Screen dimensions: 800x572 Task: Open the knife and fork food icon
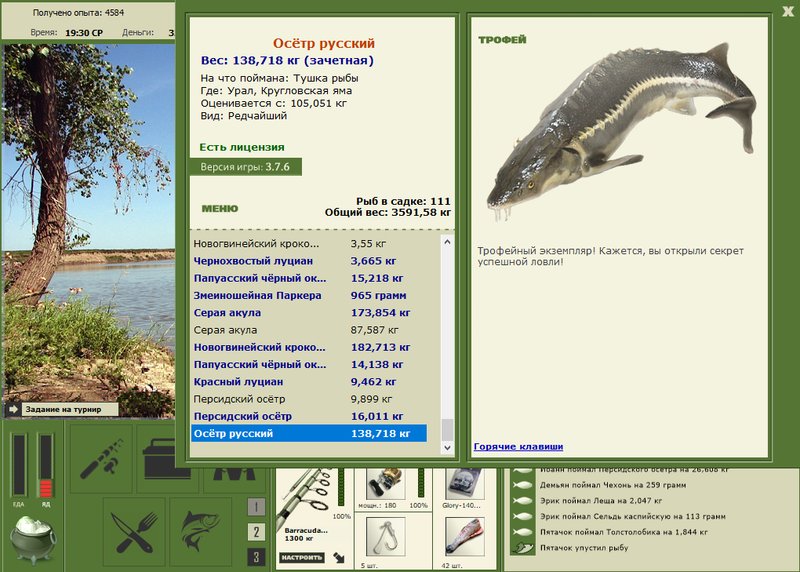(x=134, y=533)
